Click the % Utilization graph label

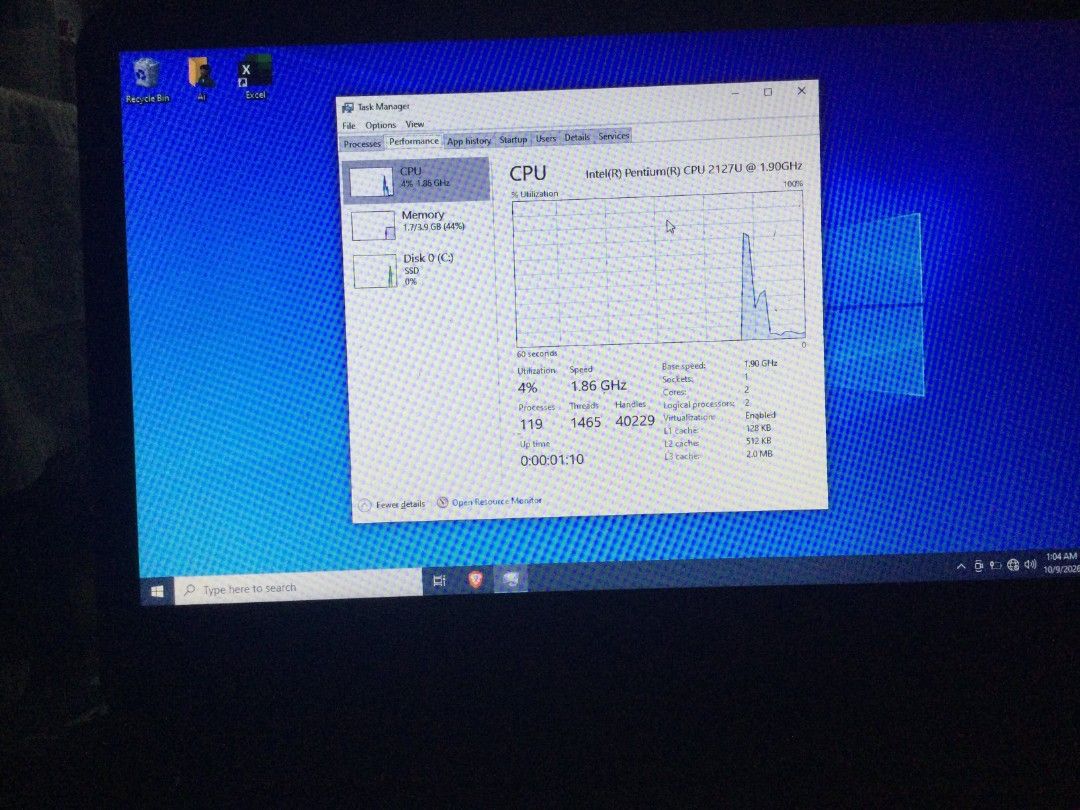coord(534,194)
